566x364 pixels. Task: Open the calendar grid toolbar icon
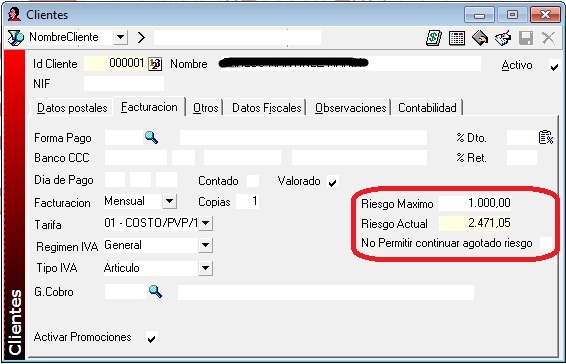(x=457, y=38)
